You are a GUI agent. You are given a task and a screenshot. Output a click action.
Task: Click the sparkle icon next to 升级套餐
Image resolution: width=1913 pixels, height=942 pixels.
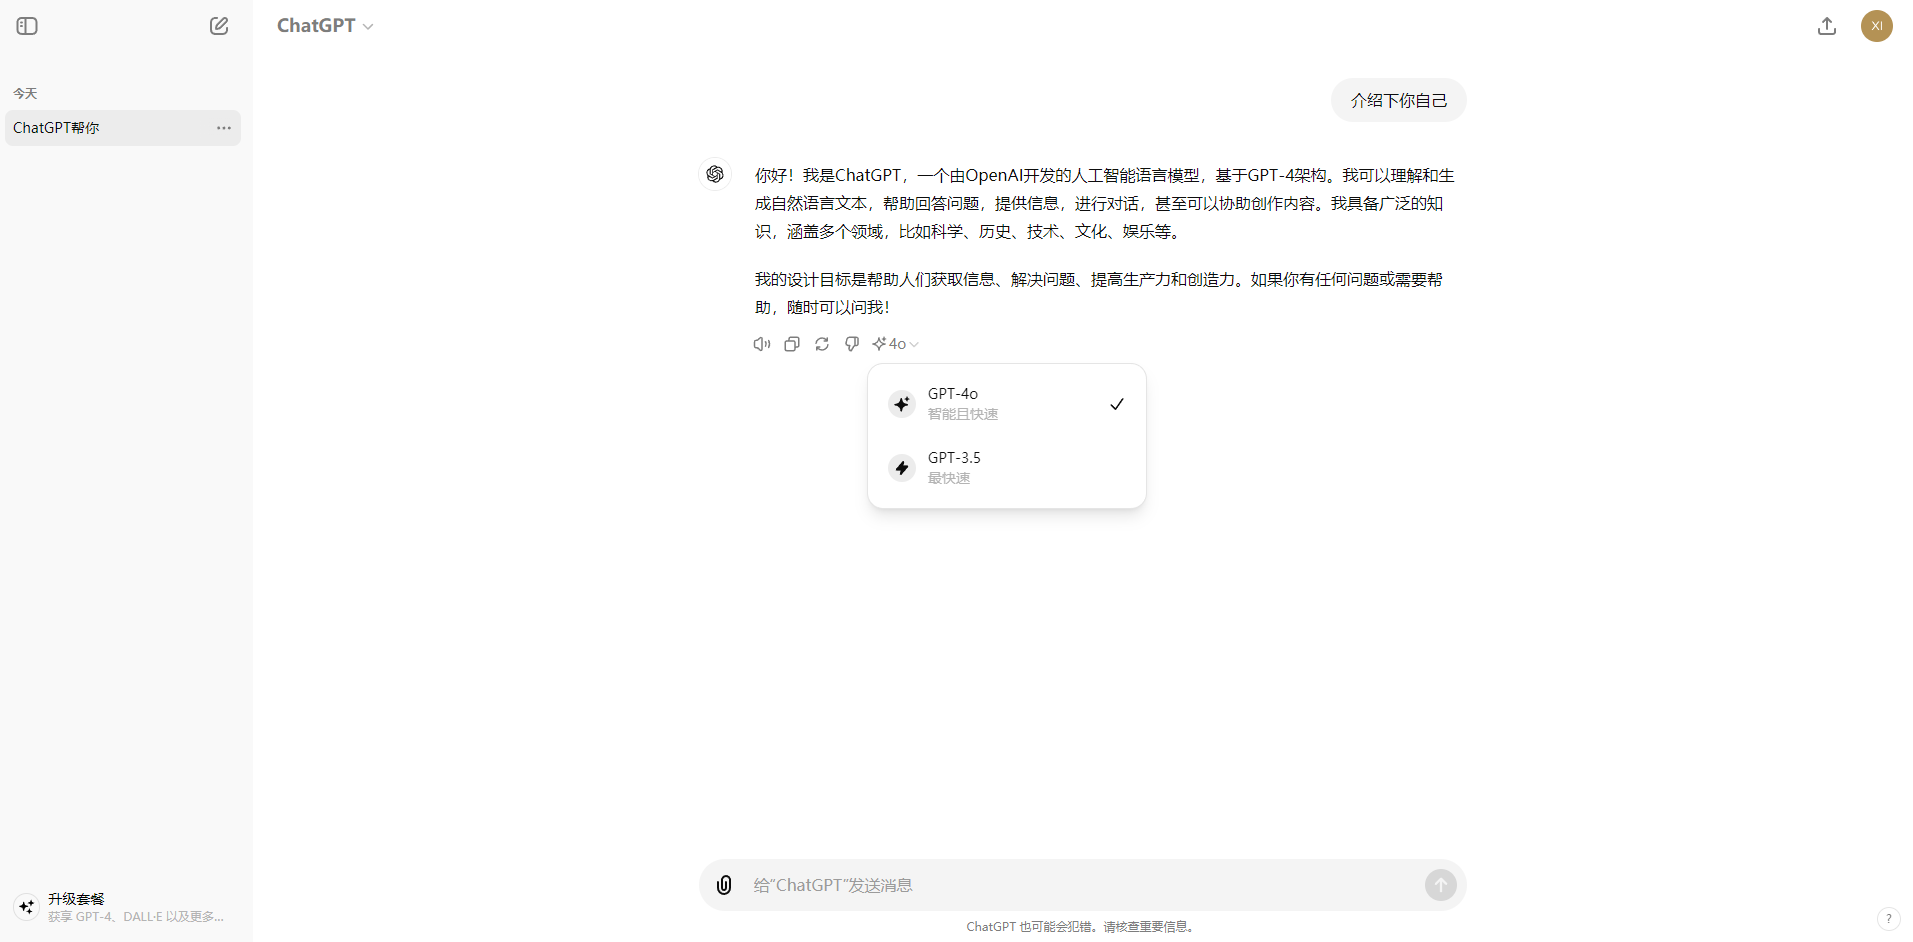click(27, 907)
